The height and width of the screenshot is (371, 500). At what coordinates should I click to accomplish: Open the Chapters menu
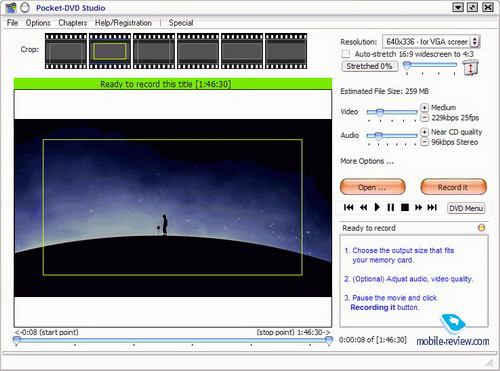click(73, 23)
